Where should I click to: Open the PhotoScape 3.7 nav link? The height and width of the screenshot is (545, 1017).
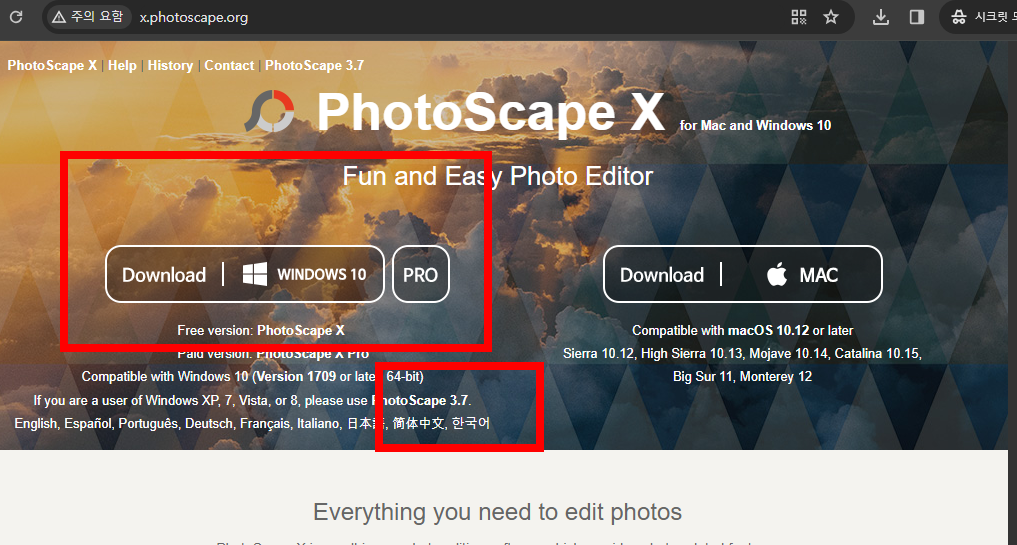point(314,66)
